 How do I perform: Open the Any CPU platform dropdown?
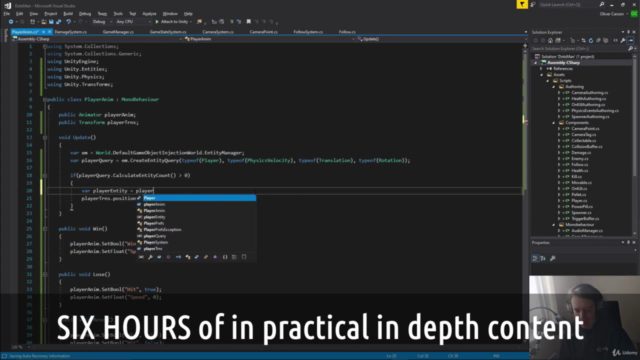[x=133, y=22]
